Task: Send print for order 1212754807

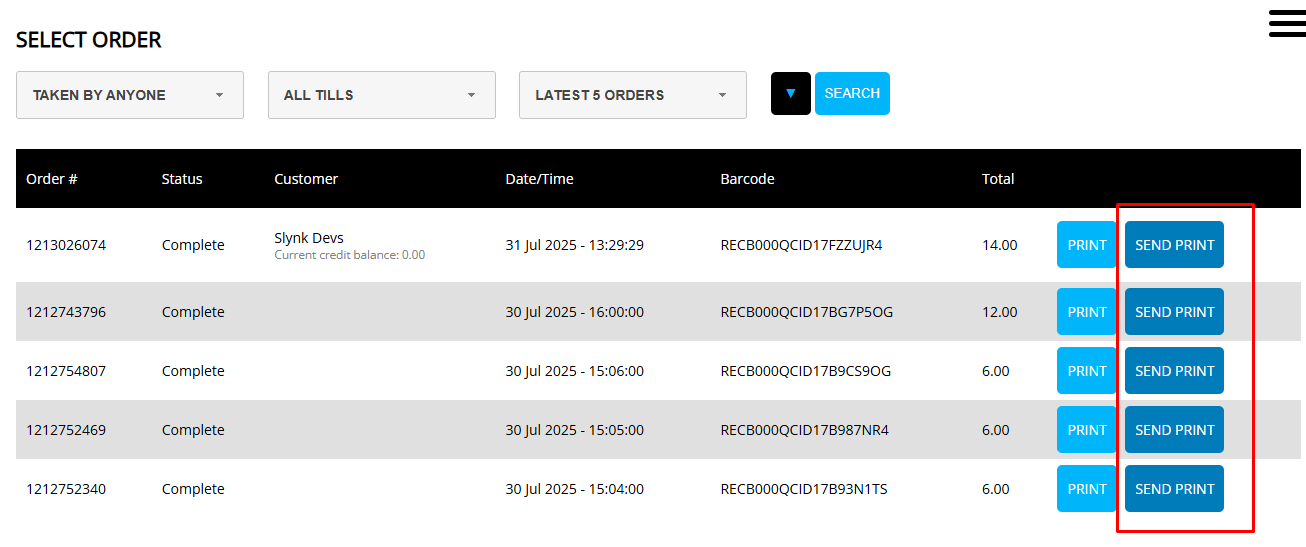Action: 1174,371
